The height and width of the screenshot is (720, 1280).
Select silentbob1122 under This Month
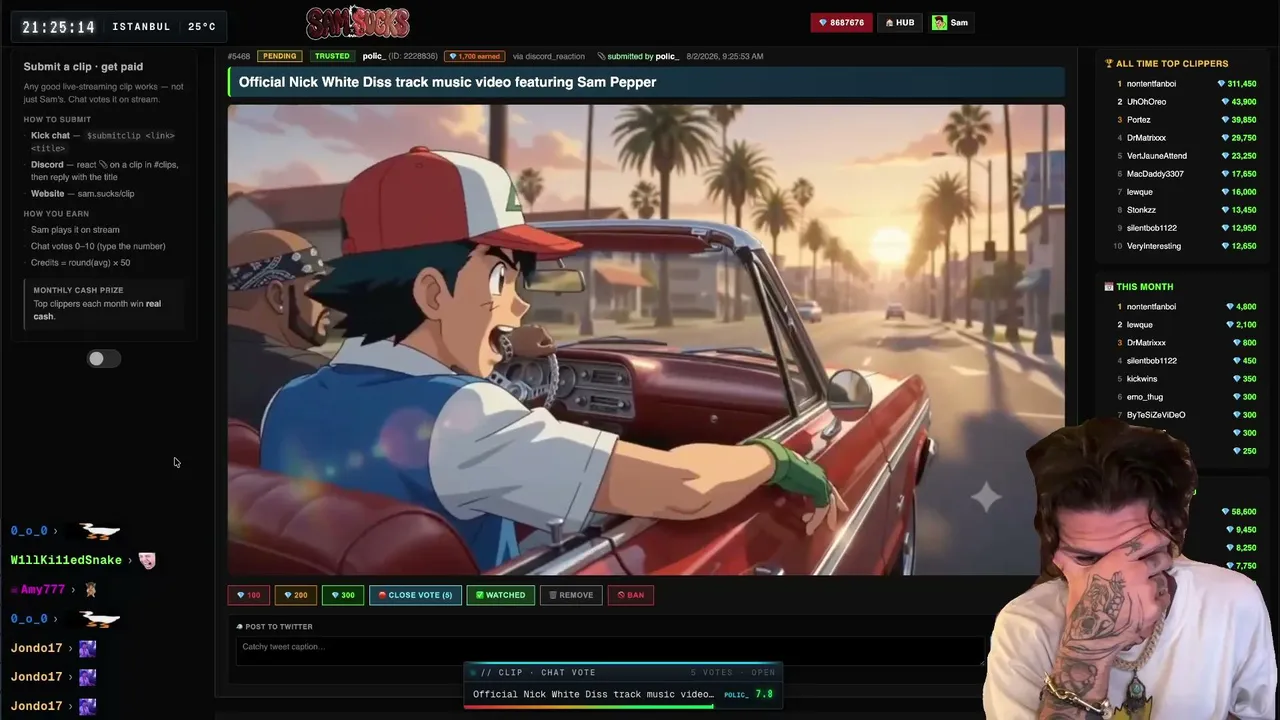pyautogui.click(x=1152, y=361)
